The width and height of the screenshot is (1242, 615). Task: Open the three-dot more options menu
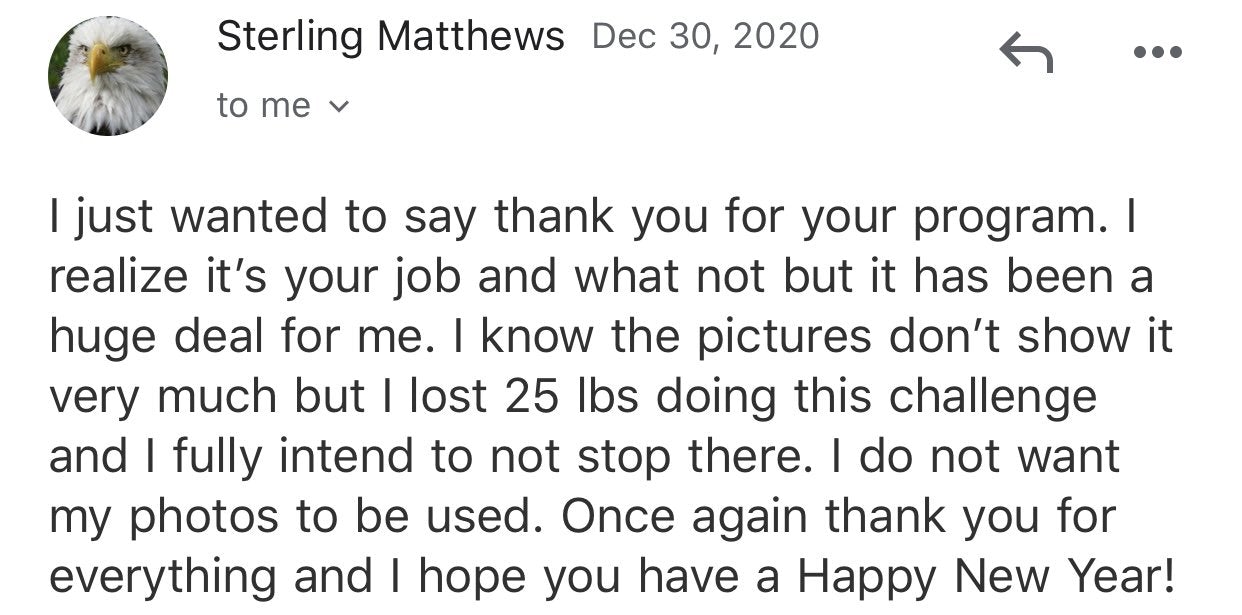pos(1157,51)
